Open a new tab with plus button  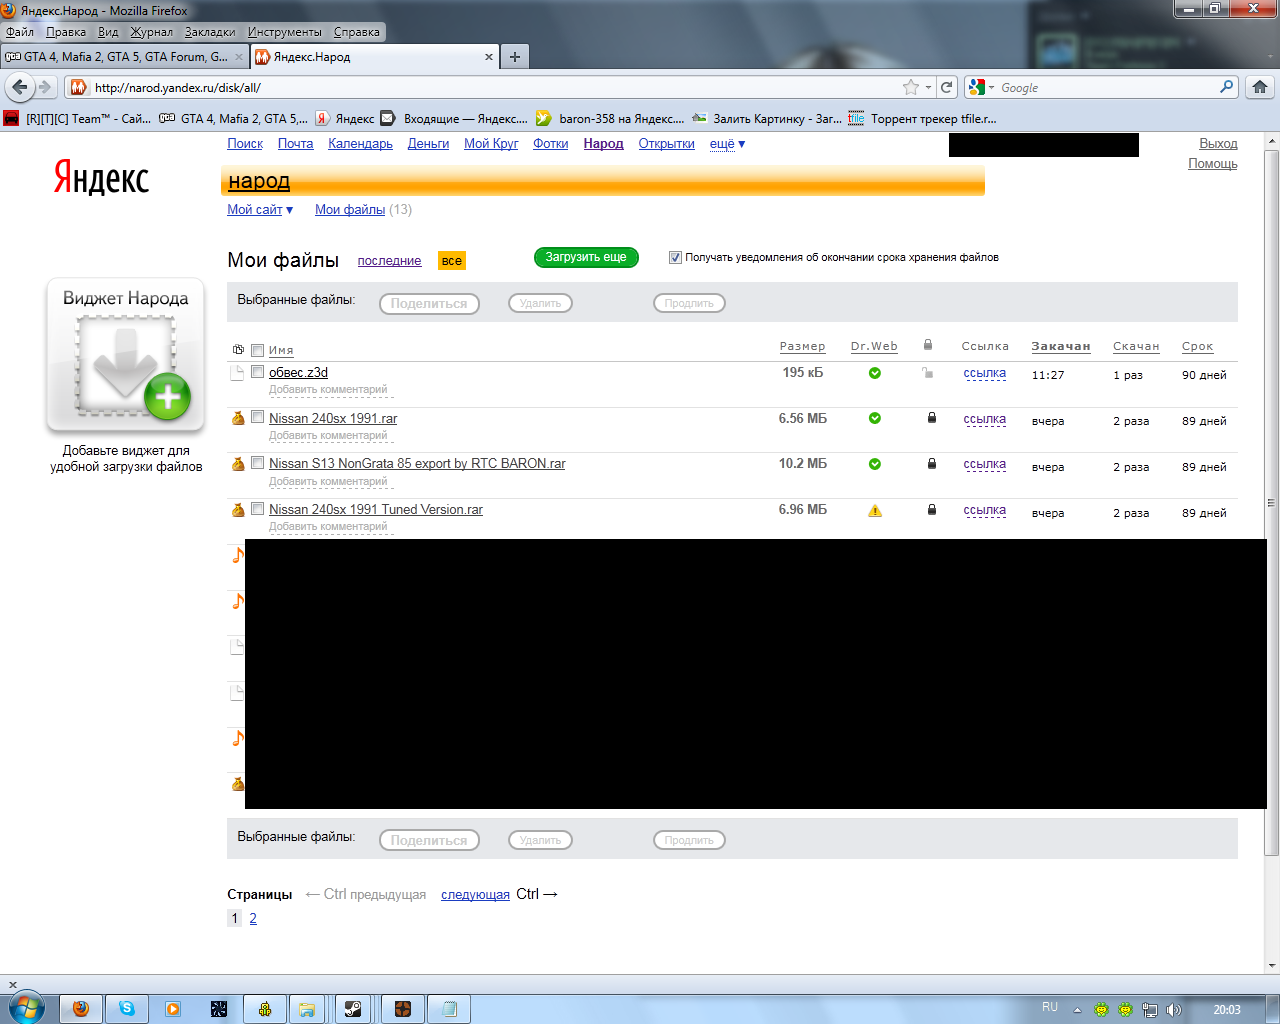click(515, 57)
